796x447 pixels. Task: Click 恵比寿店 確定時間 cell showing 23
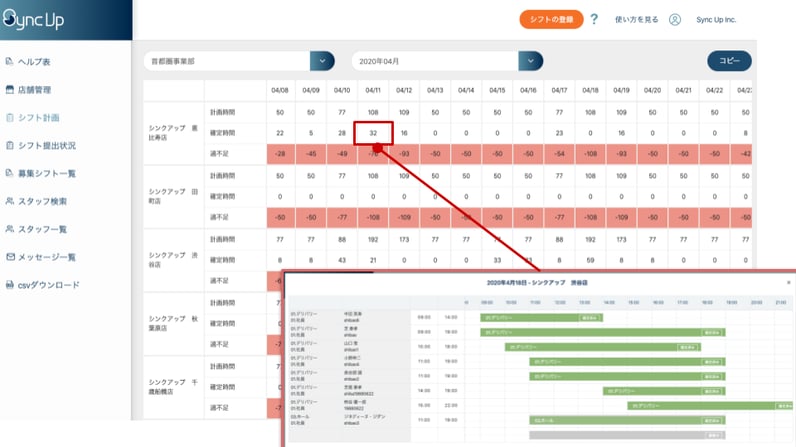click(559, 133)
